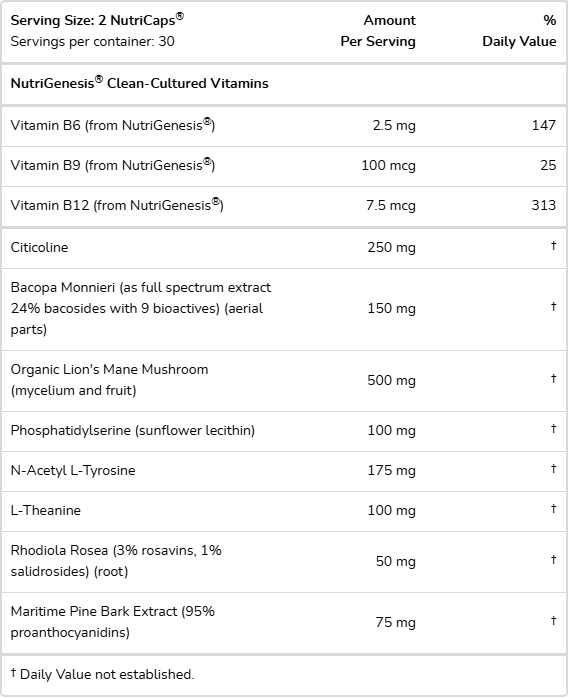The width and height of the screenshot is (568, 698).
Task: Click the Citicoline ingredient name
Action: coord(39,247)
